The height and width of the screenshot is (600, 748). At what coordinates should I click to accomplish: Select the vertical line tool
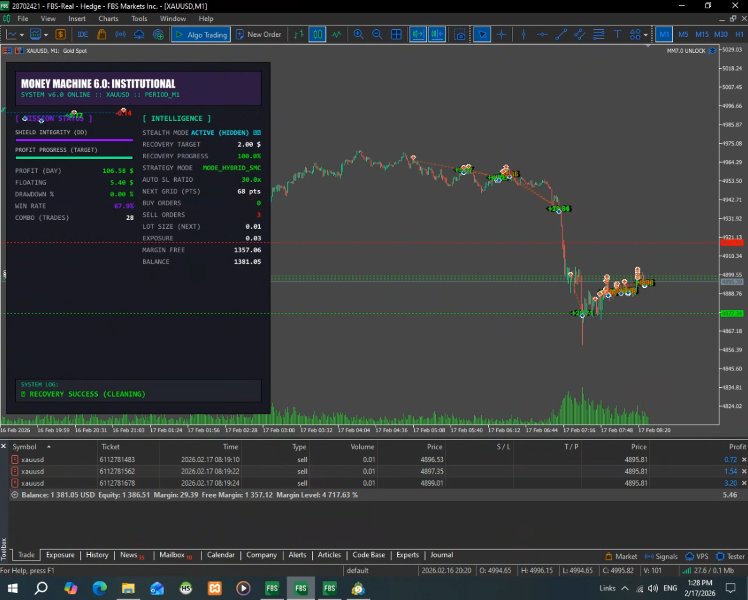tap(523, 34)
